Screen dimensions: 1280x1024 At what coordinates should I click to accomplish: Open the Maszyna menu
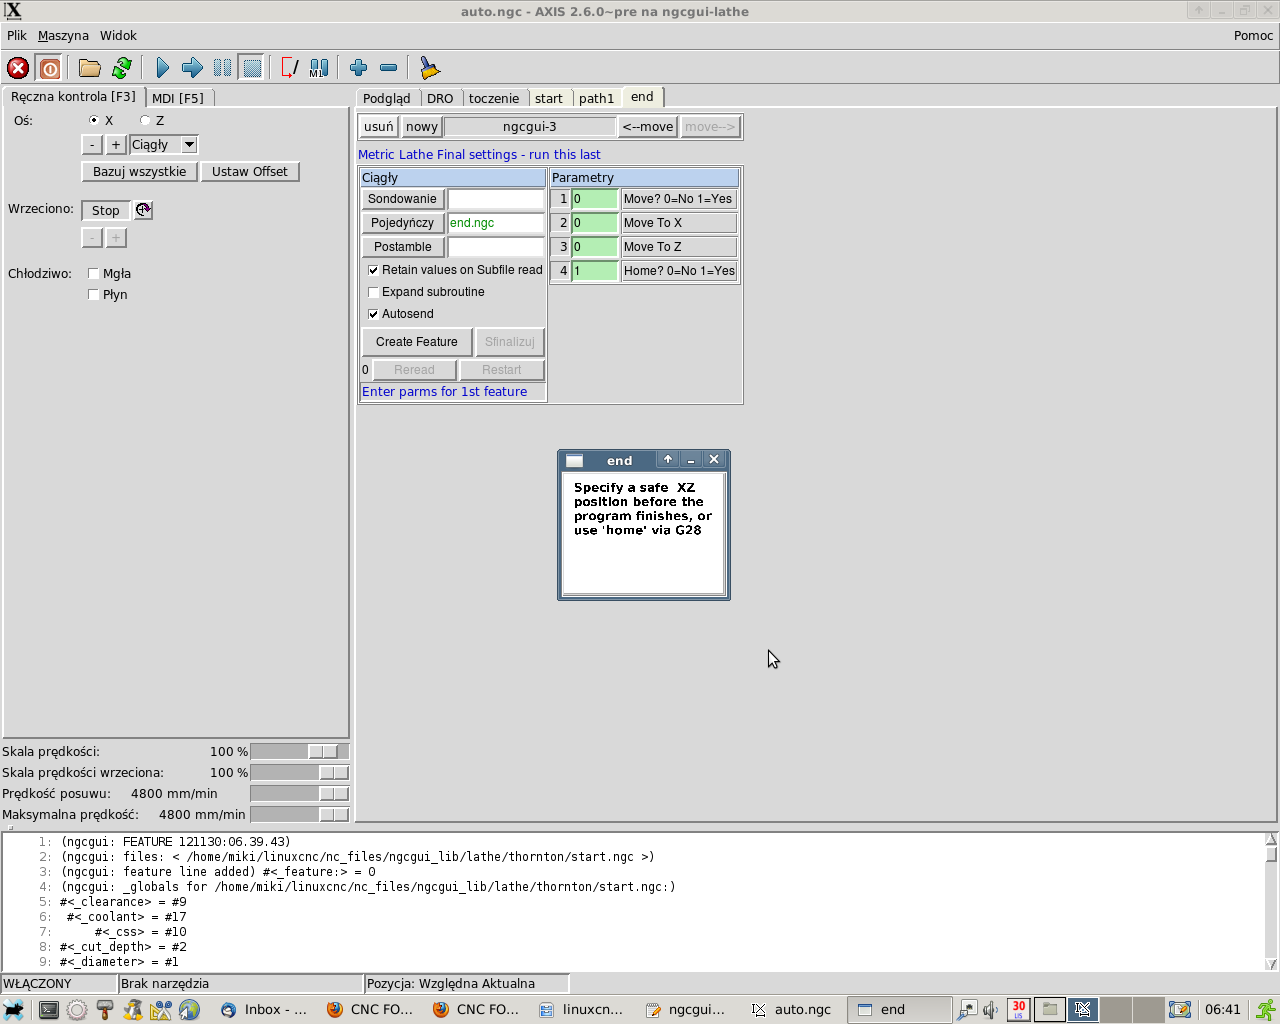click(63, 36)
